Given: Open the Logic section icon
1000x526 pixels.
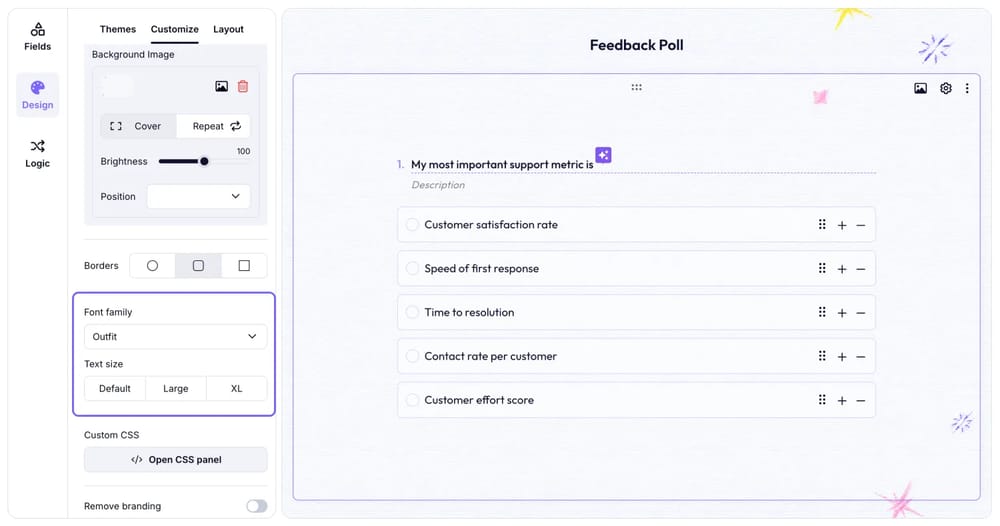Looking at the screenshot, I should pos(37,153).
